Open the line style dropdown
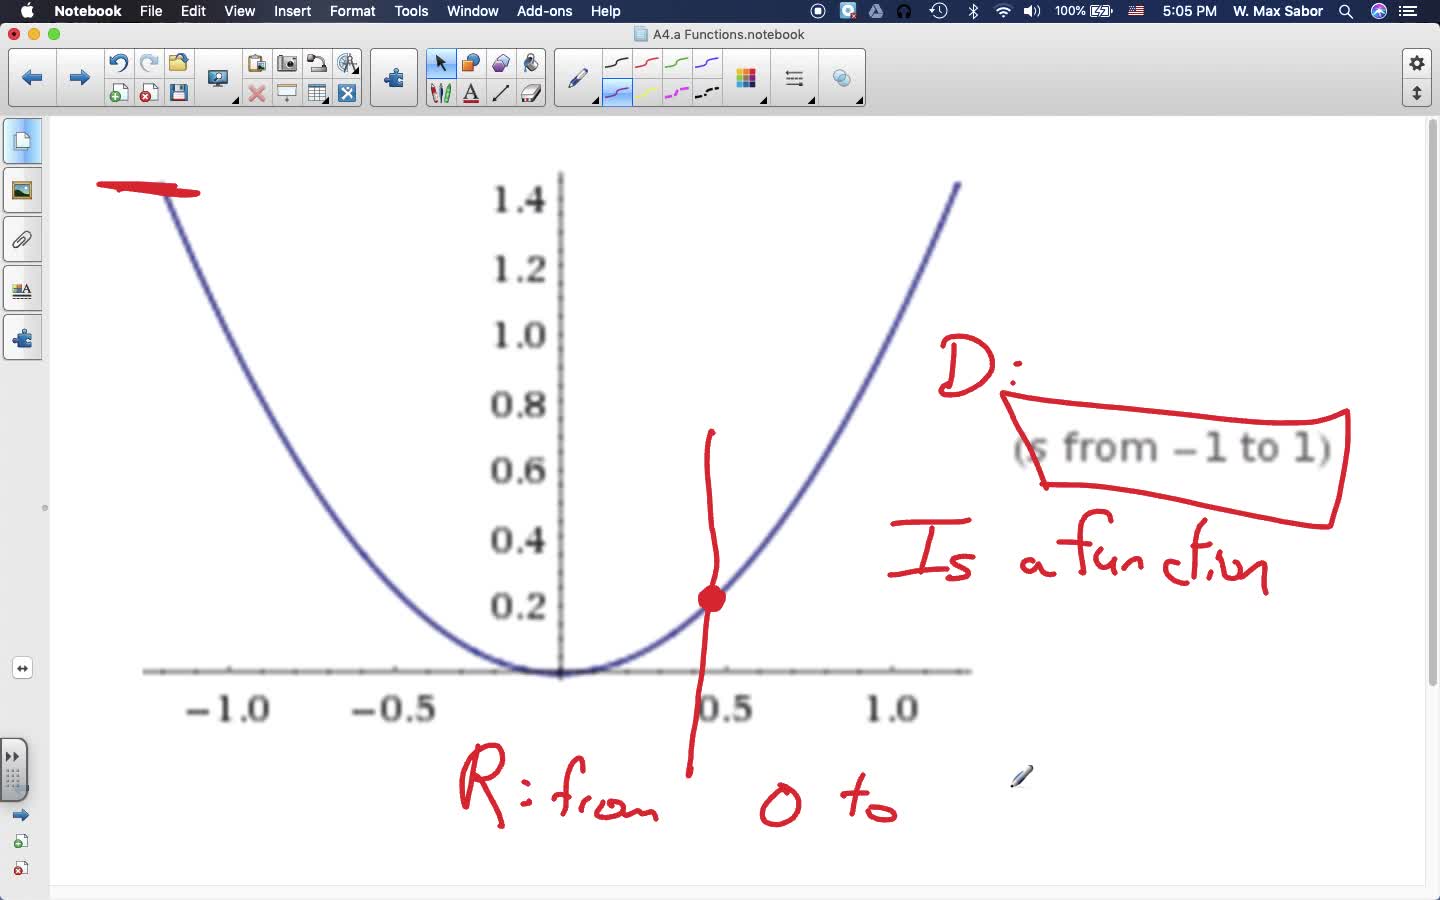This screenshot has width=1440, height=900. (794, 78)
